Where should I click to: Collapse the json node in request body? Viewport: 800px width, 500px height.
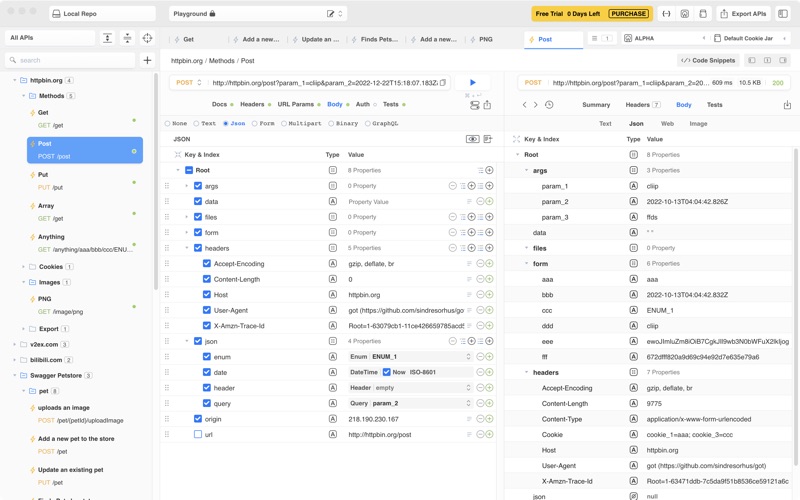(x=187, y=341)
